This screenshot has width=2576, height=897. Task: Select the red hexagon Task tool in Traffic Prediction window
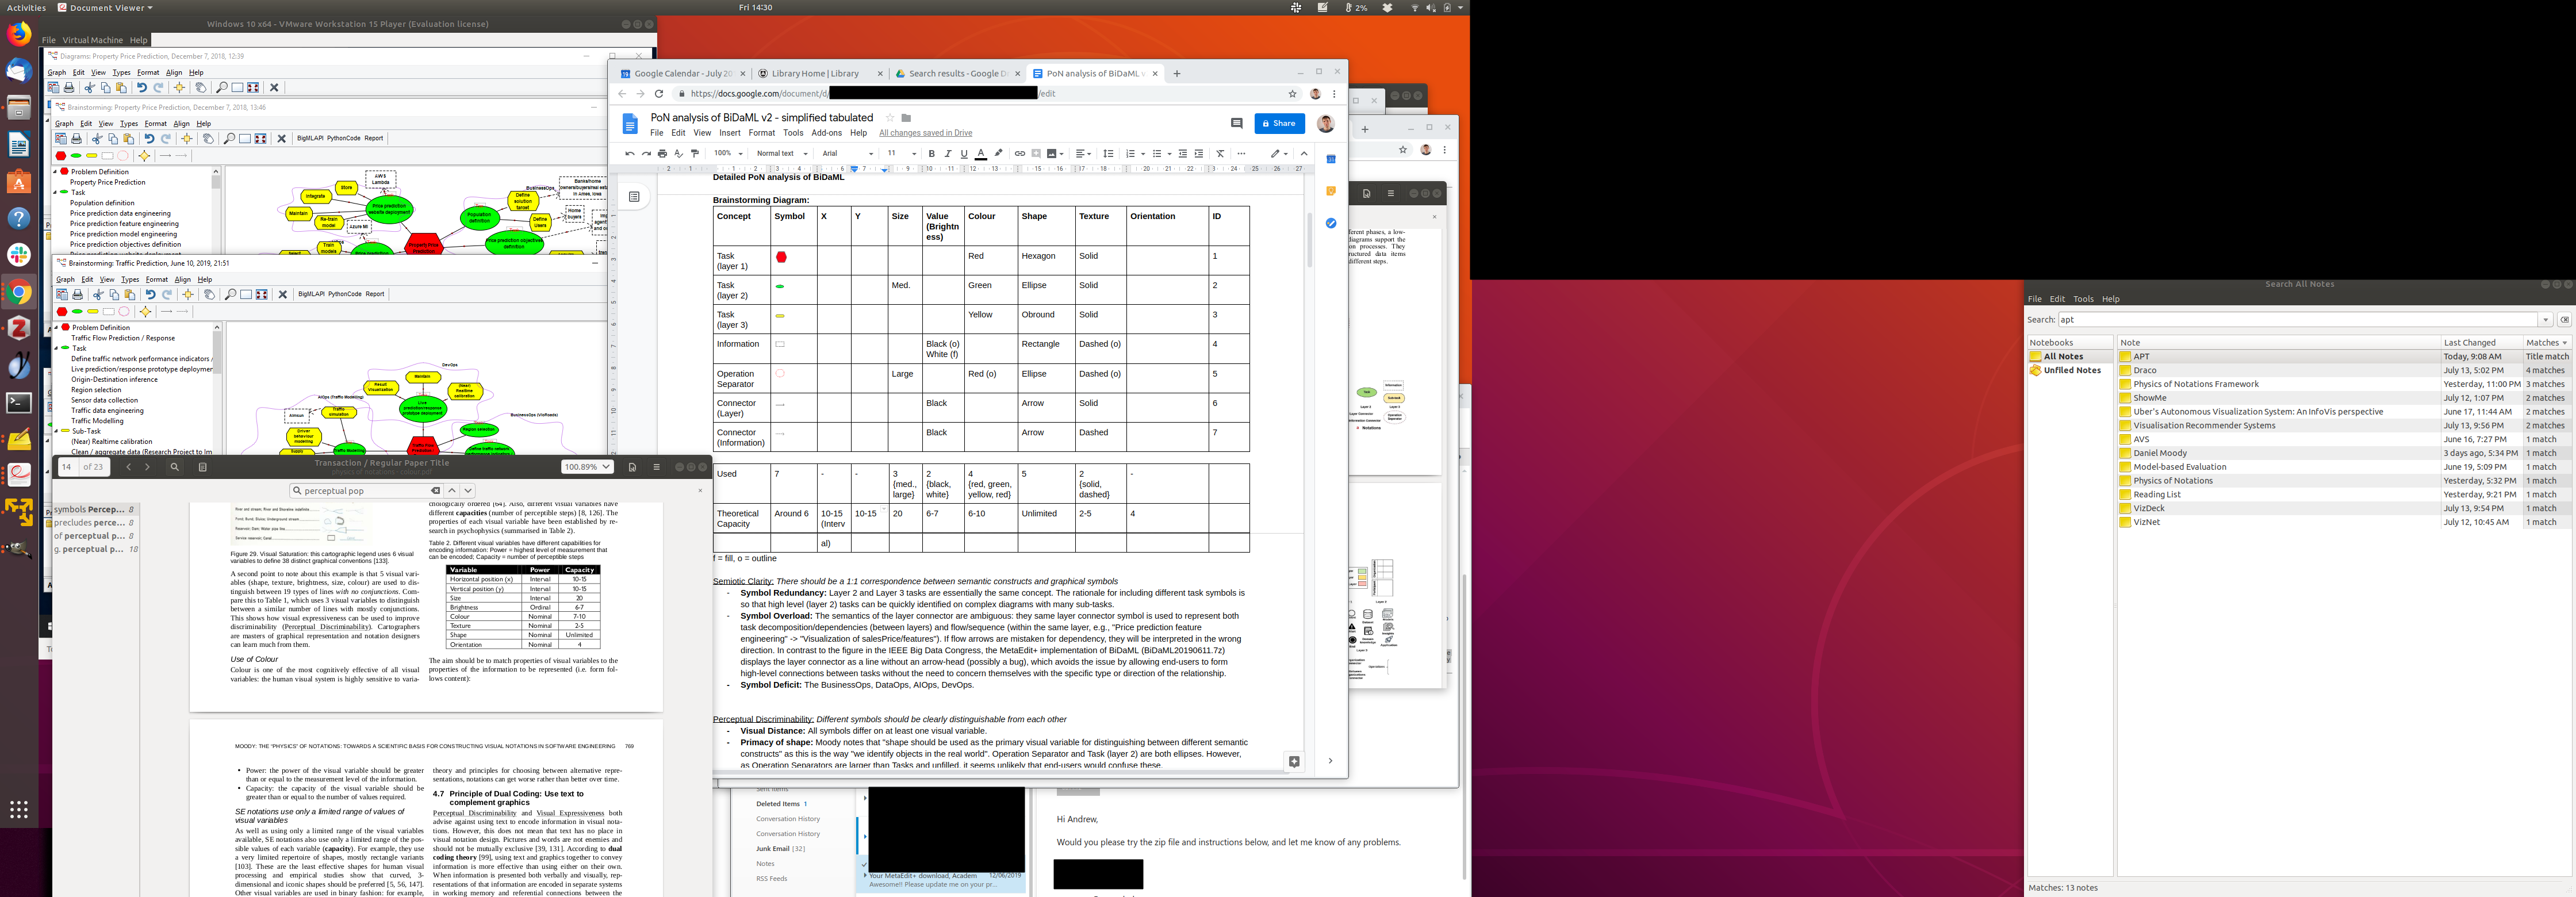[x=62, y=312]
